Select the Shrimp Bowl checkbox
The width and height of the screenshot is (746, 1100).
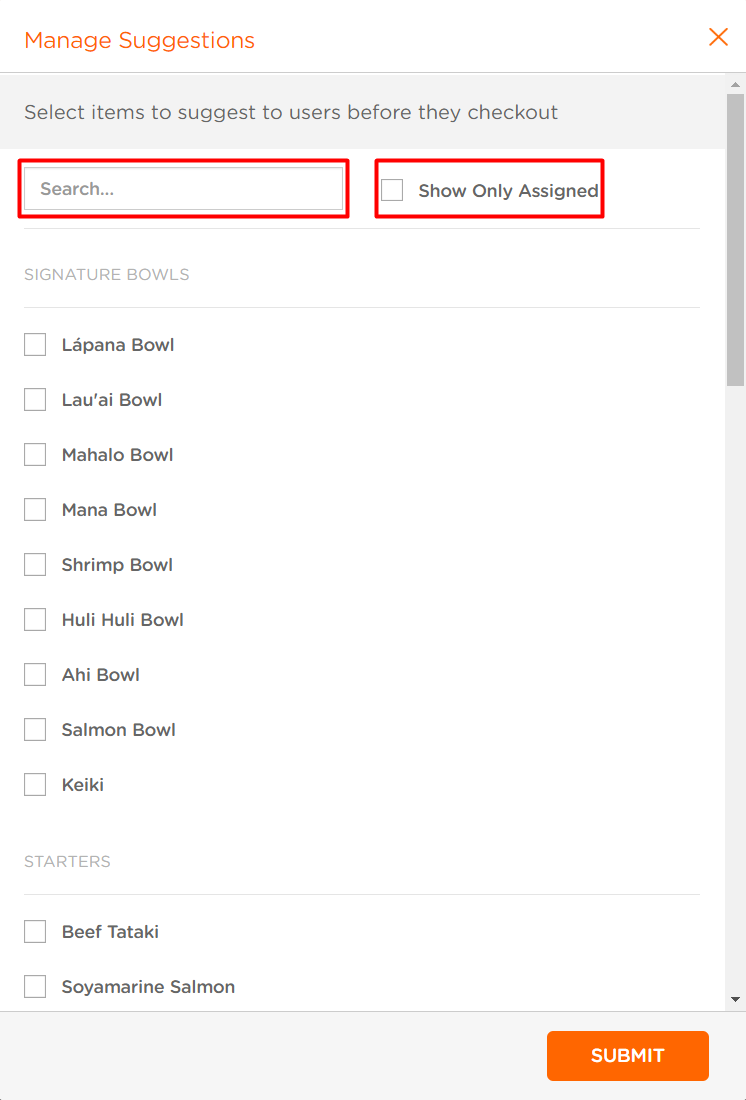click(35, 565)
